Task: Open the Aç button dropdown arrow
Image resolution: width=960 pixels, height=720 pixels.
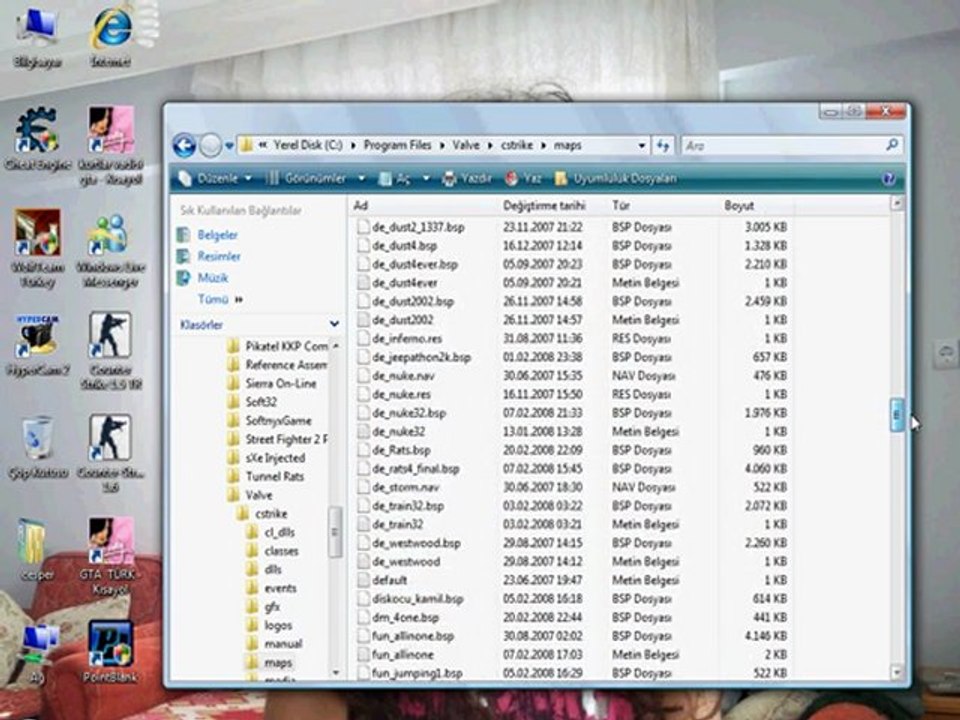Action: (426, 179)
